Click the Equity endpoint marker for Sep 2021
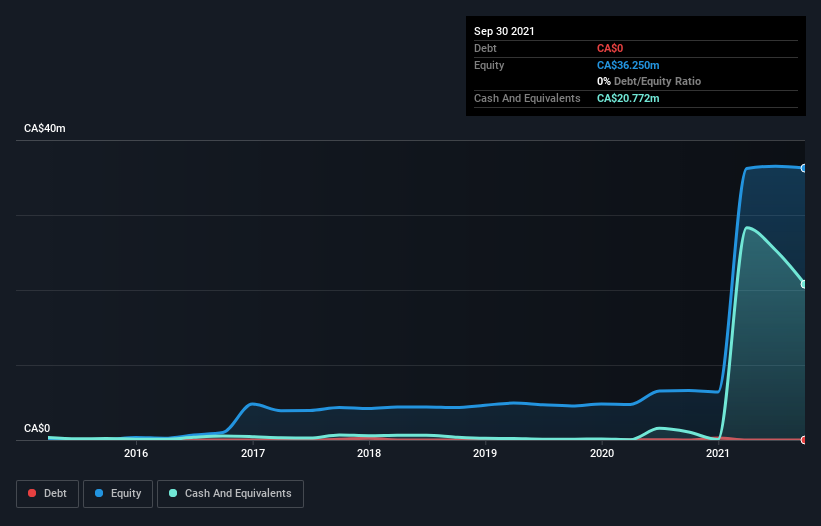The image size is (821, 526). 804,168
